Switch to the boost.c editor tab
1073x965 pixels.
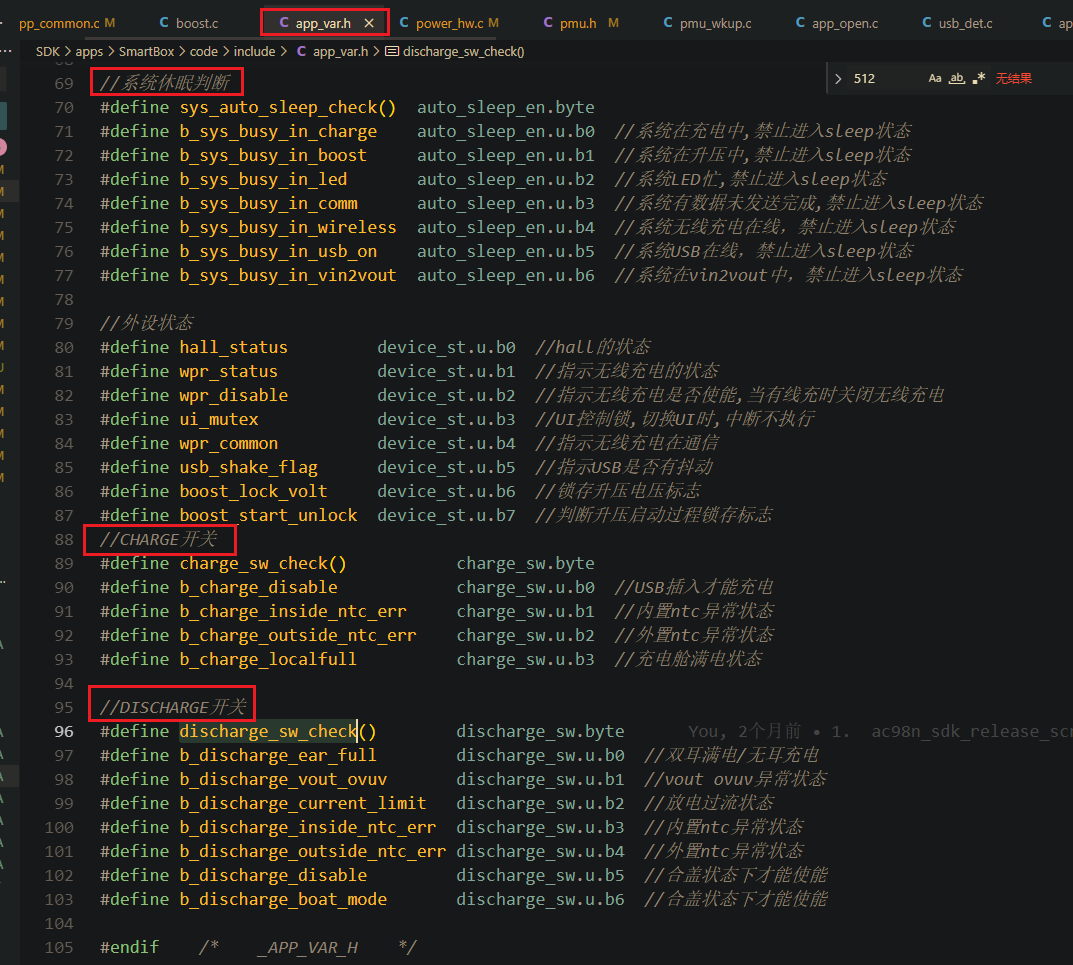(189, 23)
